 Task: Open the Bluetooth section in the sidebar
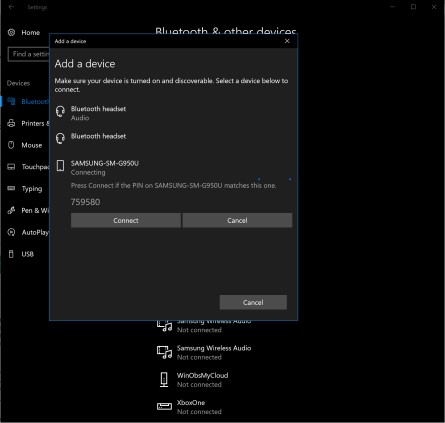[x=34, y=101]
